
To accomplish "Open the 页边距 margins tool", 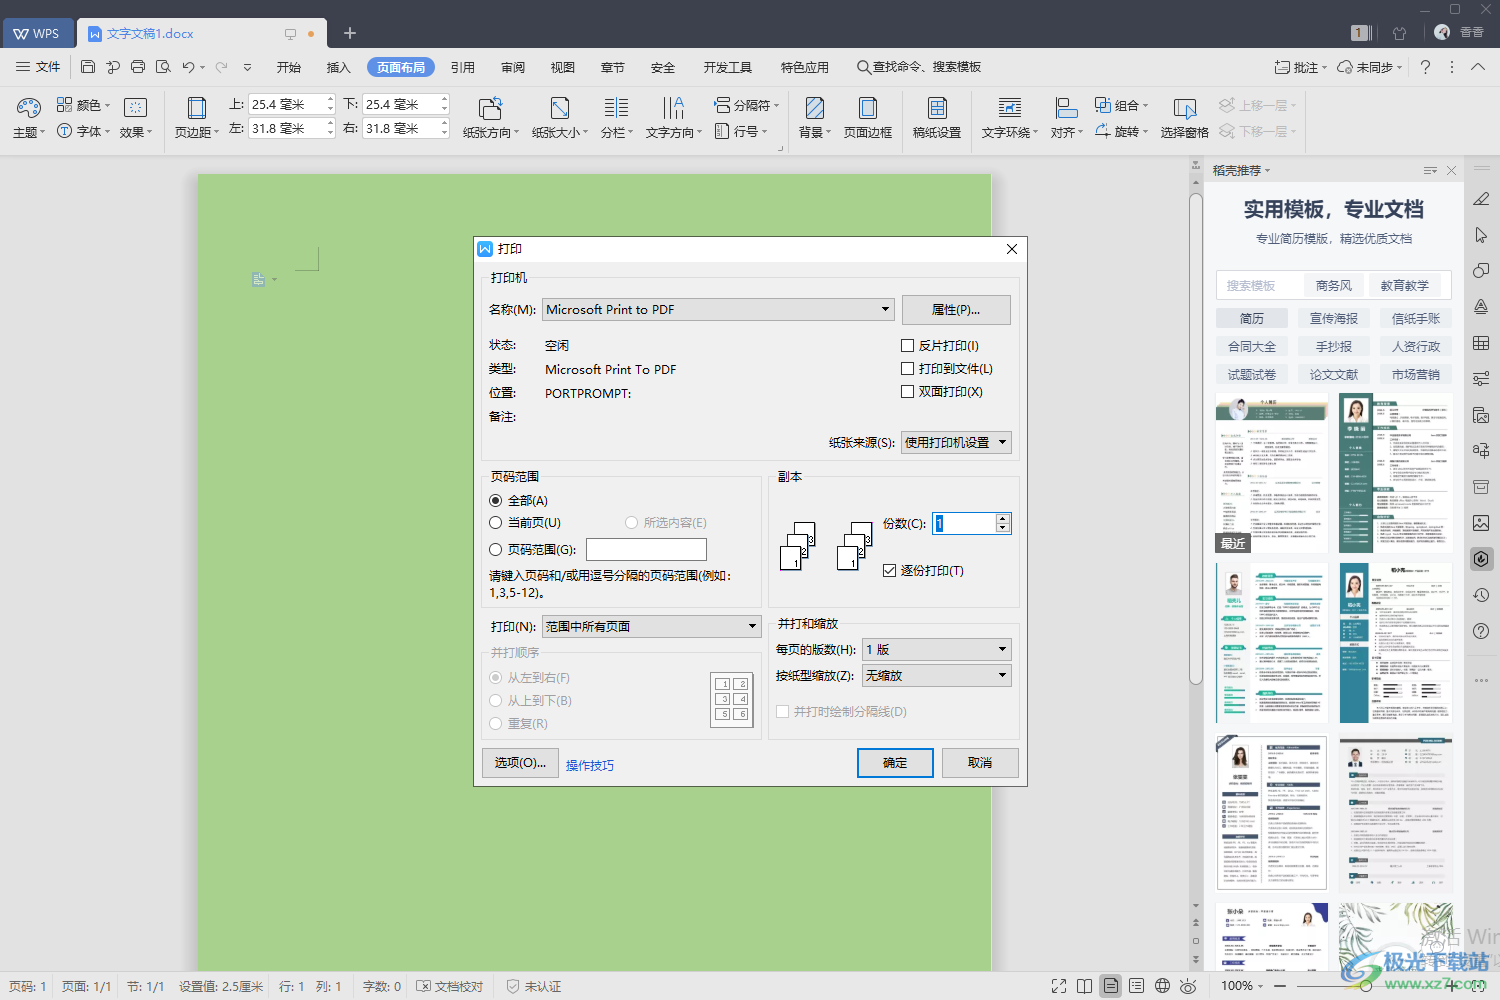I will pyautogui.click(x=197, y=108).
